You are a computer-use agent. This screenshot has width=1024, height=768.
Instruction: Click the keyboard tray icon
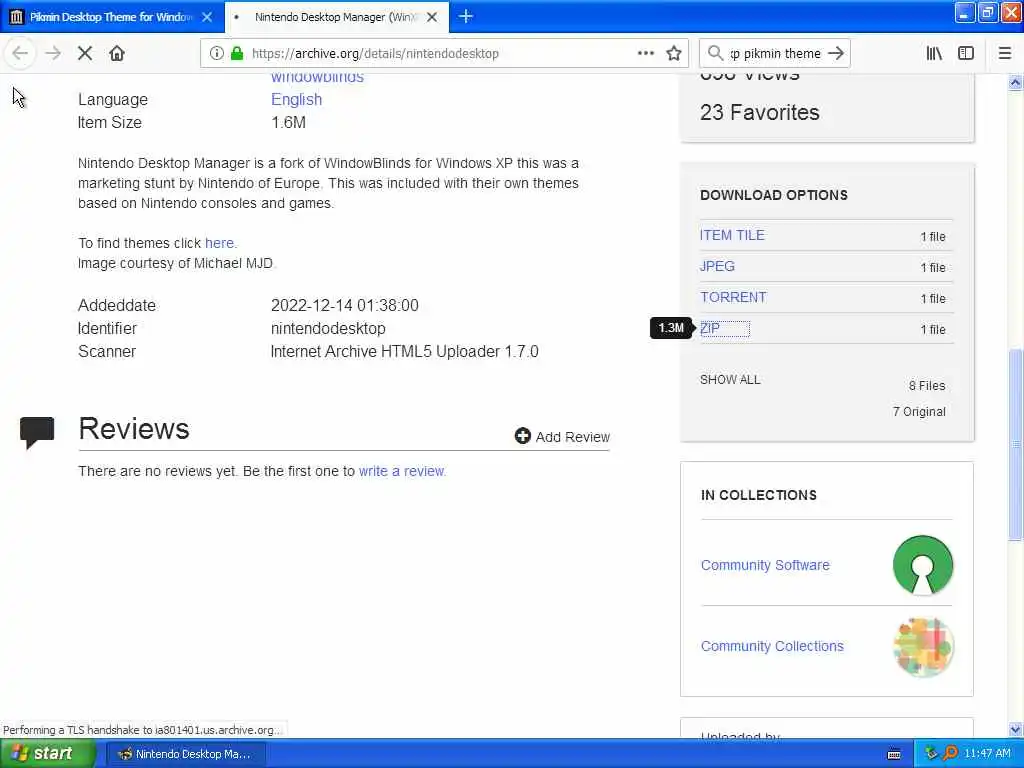pos(894,754)
